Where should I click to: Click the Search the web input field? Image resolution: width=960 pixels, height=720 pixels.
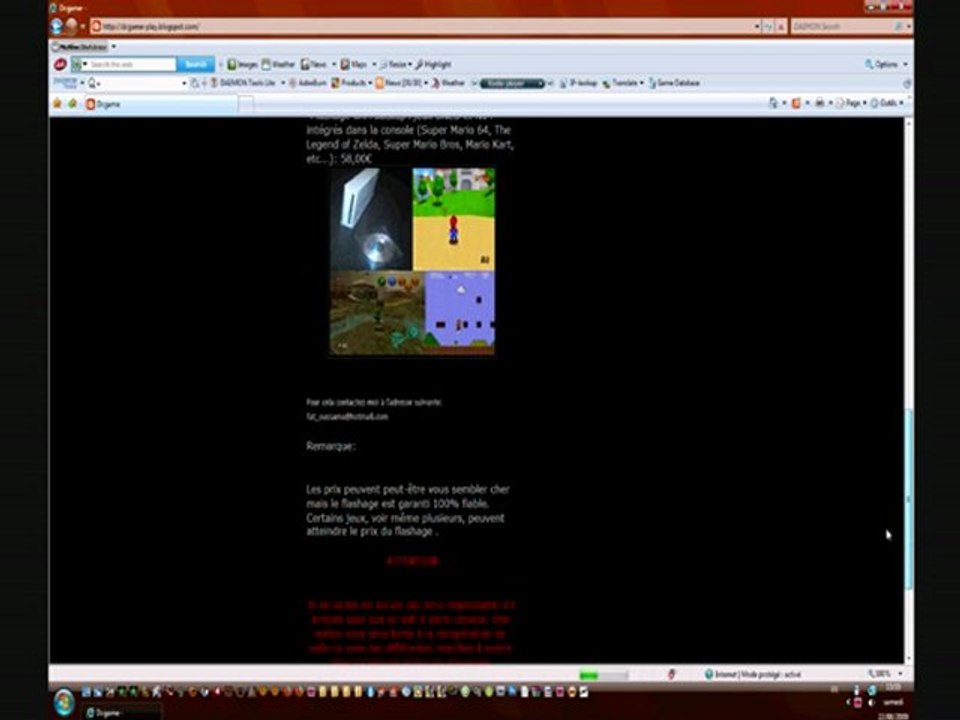point(132,64)
